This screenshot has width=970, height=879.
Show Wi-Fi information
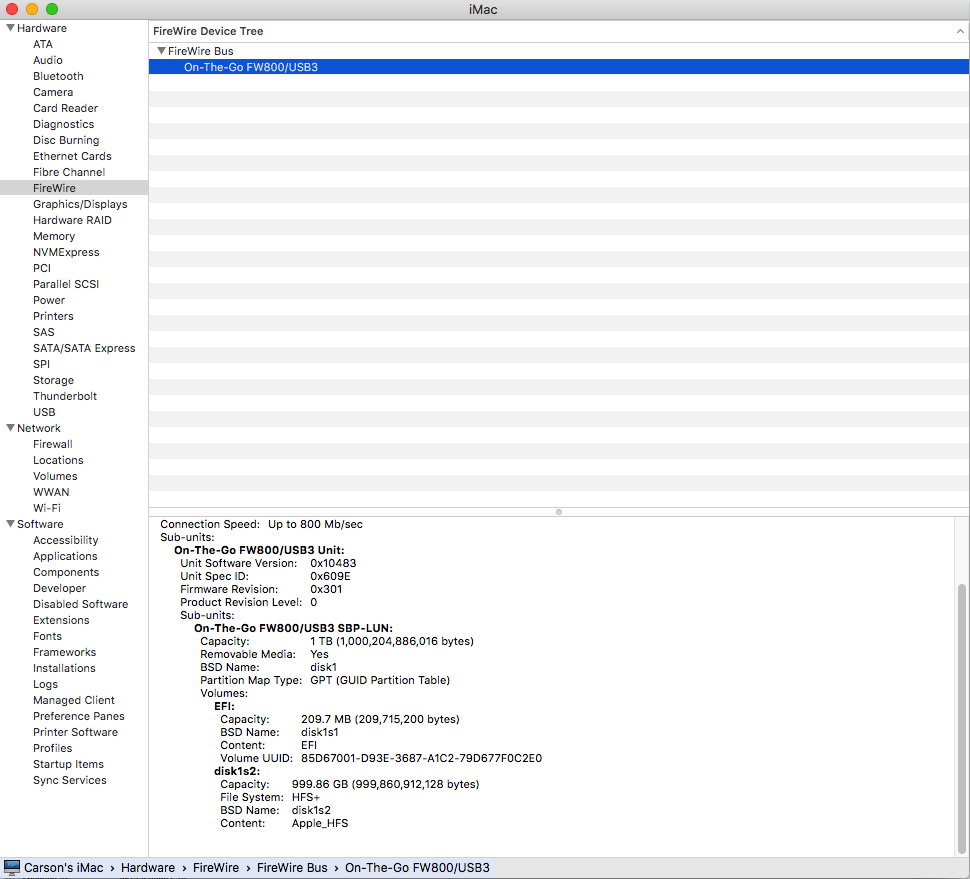pos(47,508)
